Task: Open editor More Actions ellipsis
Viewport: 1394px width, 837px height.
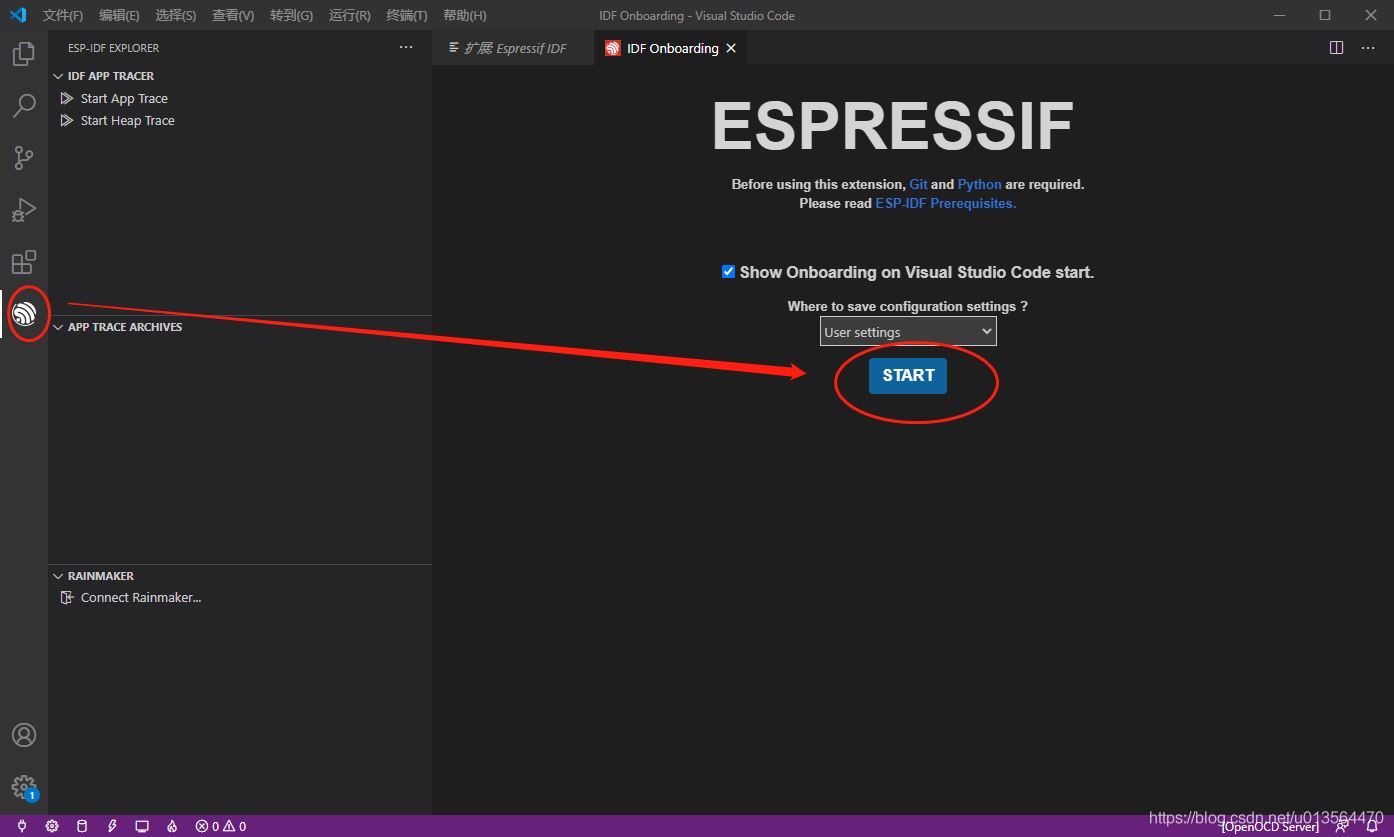Action: (x=1367, y=48)
